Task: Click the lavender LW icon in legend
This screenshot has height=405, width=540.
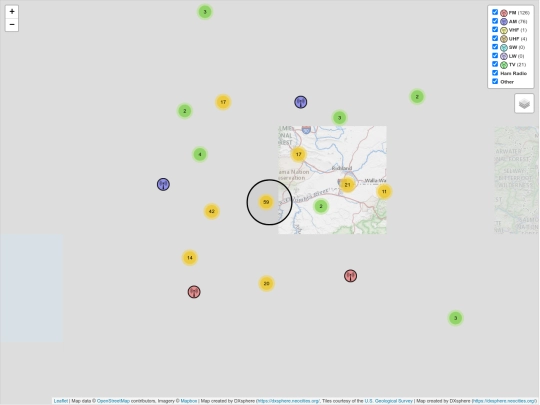Action: pyautogui.click(x=504, y=56)
